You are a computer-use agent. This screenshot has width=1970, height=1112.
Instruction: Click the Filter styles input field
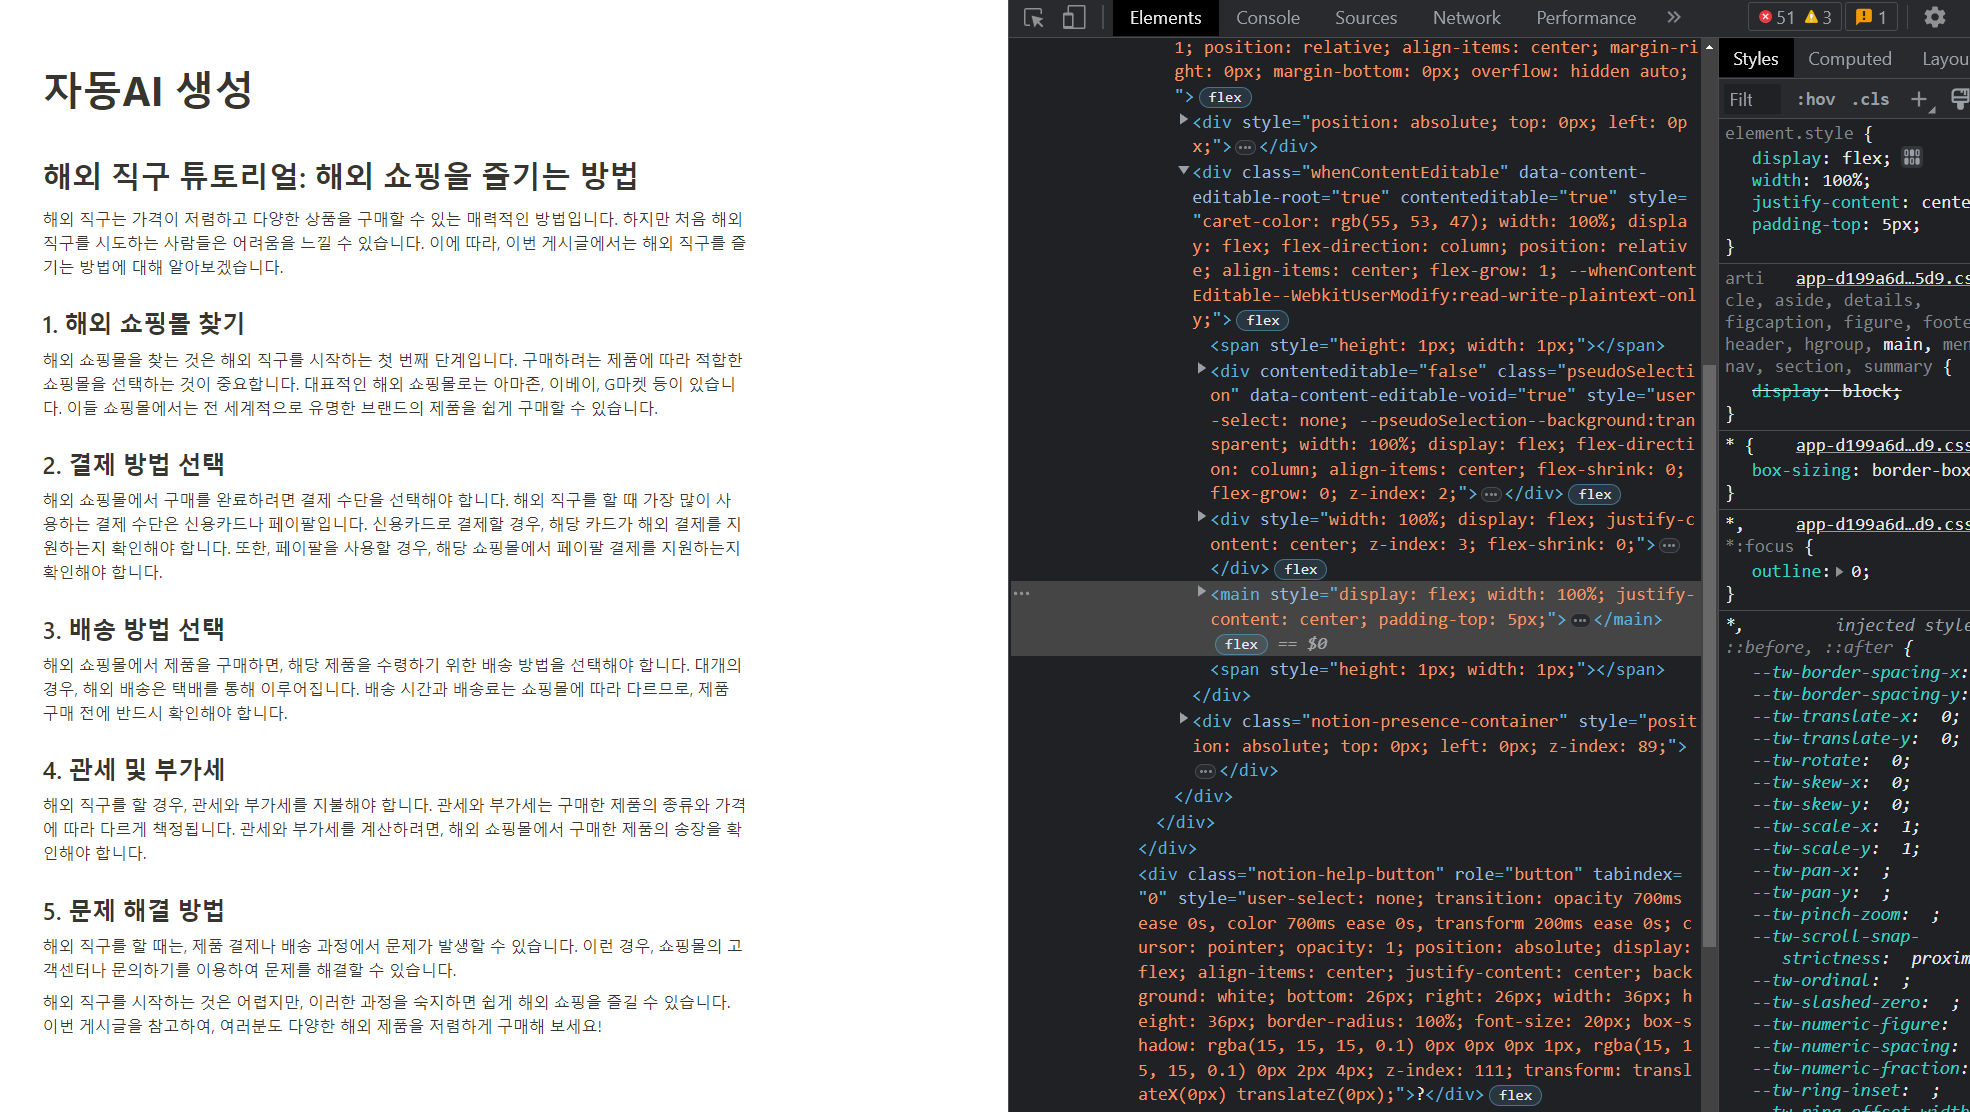coord(1750,99)
